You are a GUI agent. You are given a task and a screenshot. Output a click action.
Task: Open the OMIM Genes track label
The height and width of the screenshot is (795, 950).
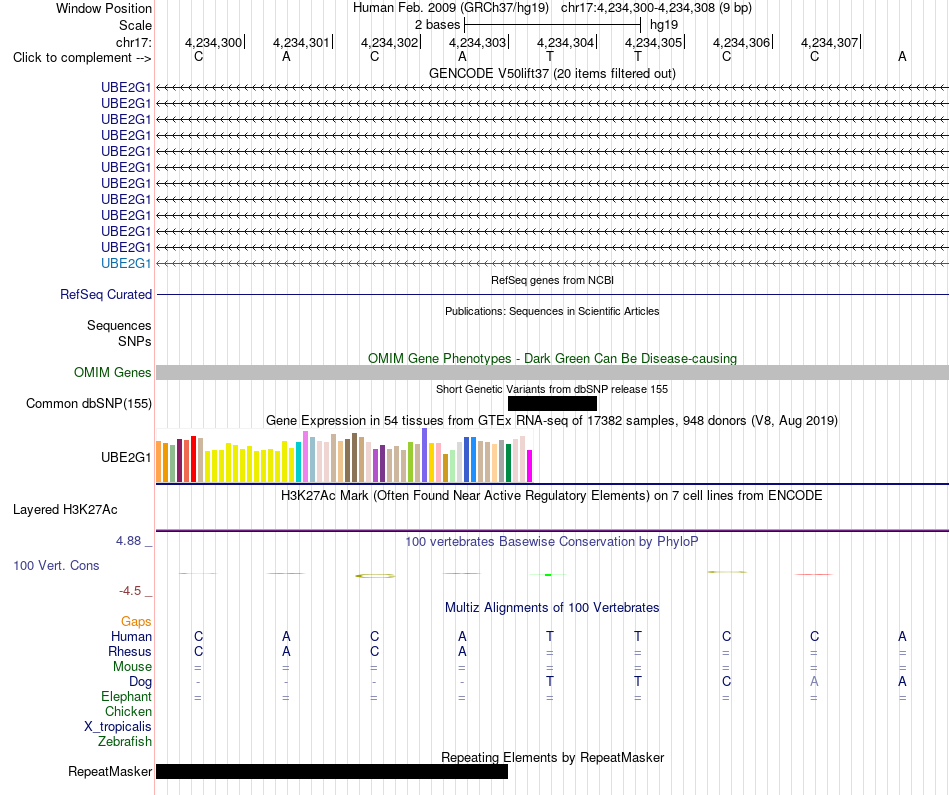tap(112, 373)
